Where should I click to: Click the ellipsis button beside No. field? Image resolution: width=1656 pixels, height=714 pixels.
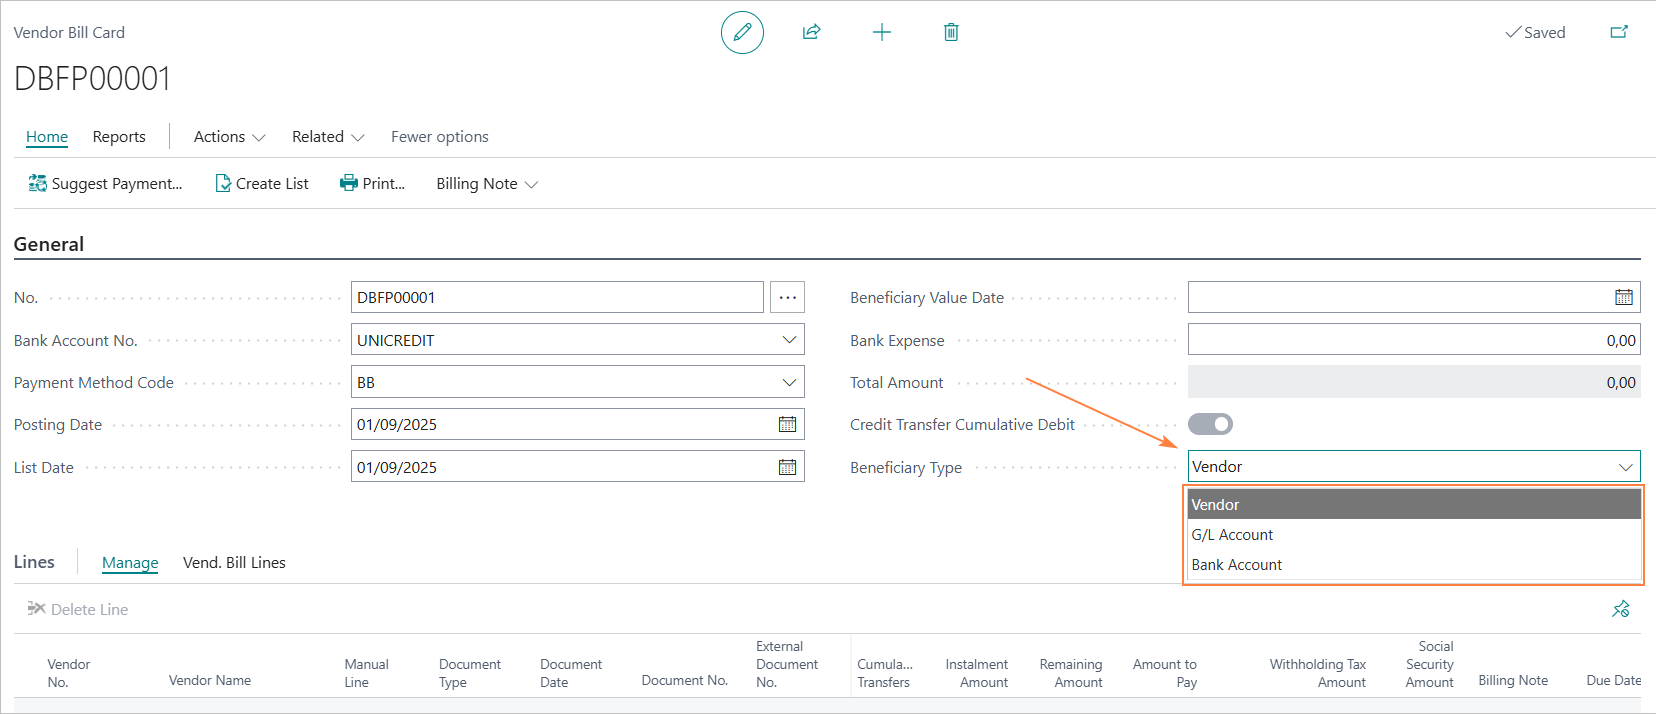click(788, 298)
